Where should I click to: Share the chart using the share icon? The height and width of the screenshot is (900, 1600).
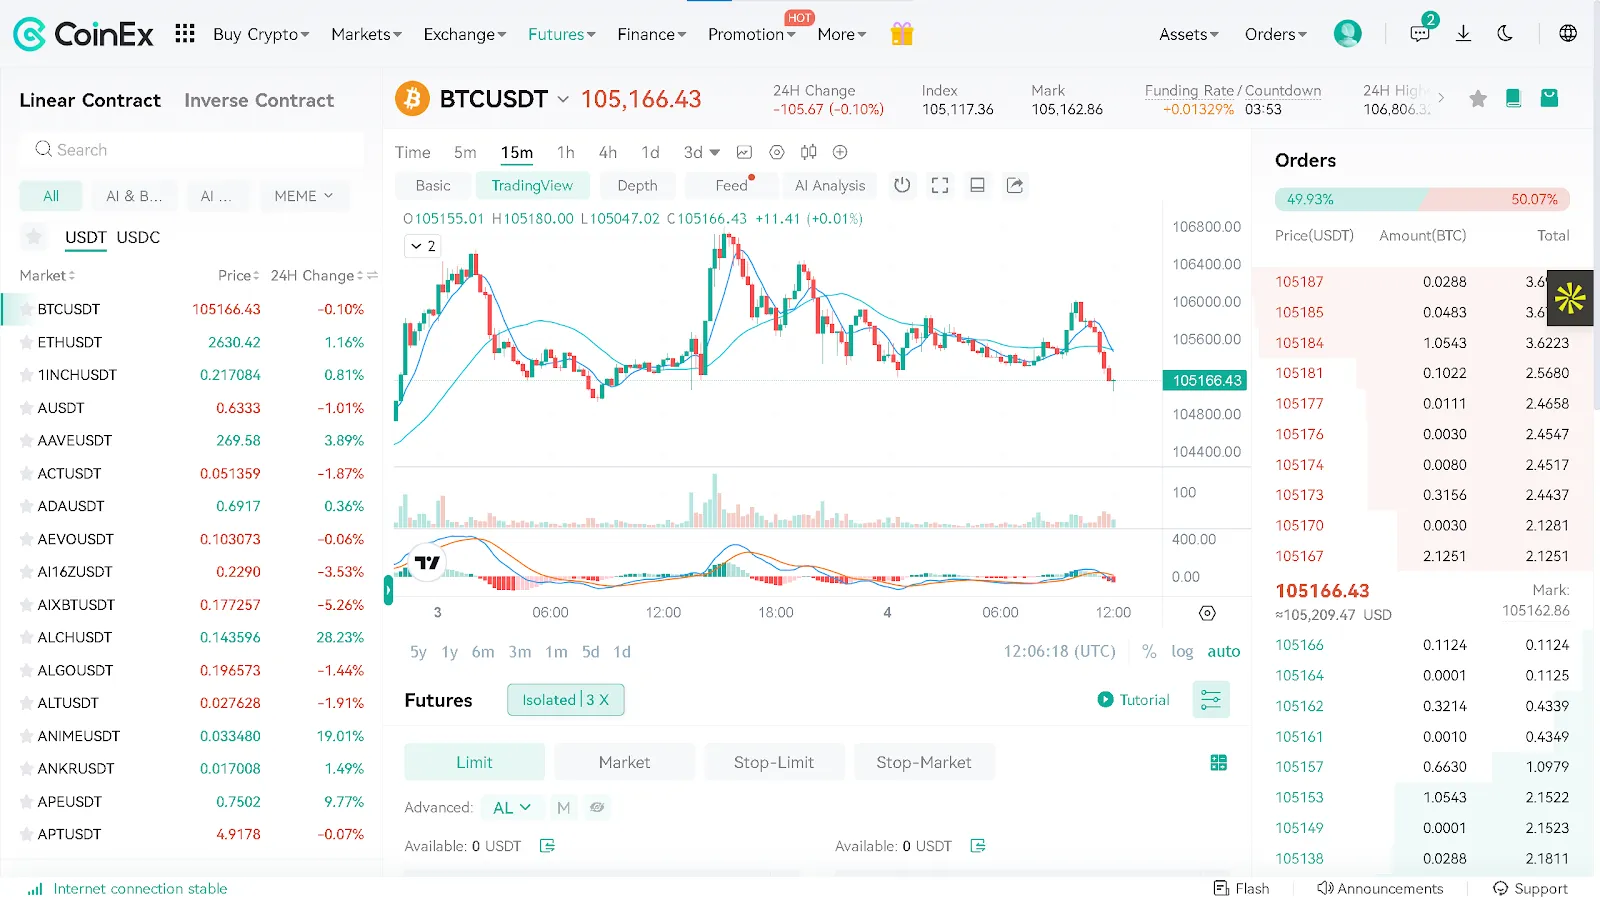click(1015, 185)
